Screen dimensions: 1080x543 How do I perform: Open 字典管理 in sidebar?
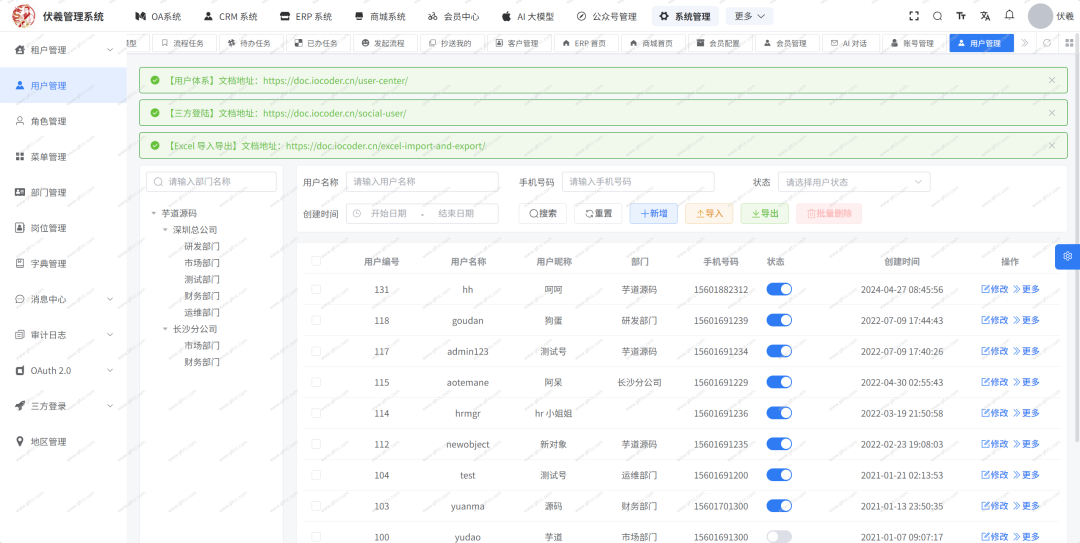point(63,264)
